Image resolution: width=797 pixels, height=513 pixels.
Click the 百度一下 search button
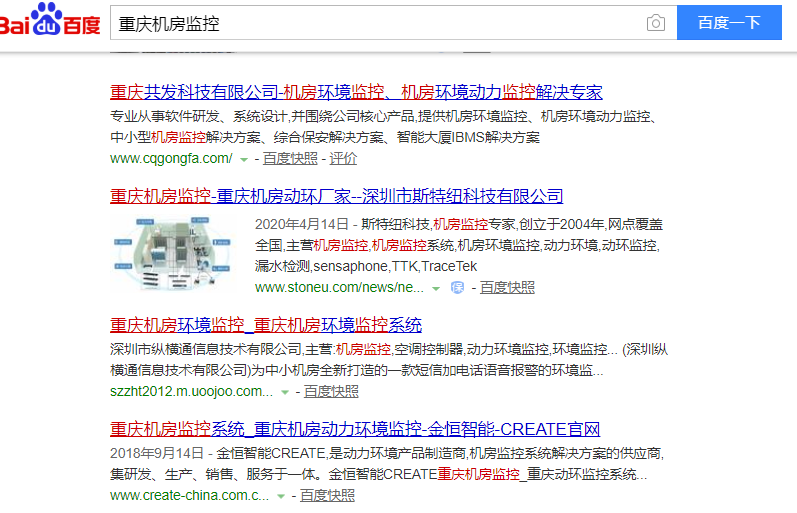(x=729, y=22)
